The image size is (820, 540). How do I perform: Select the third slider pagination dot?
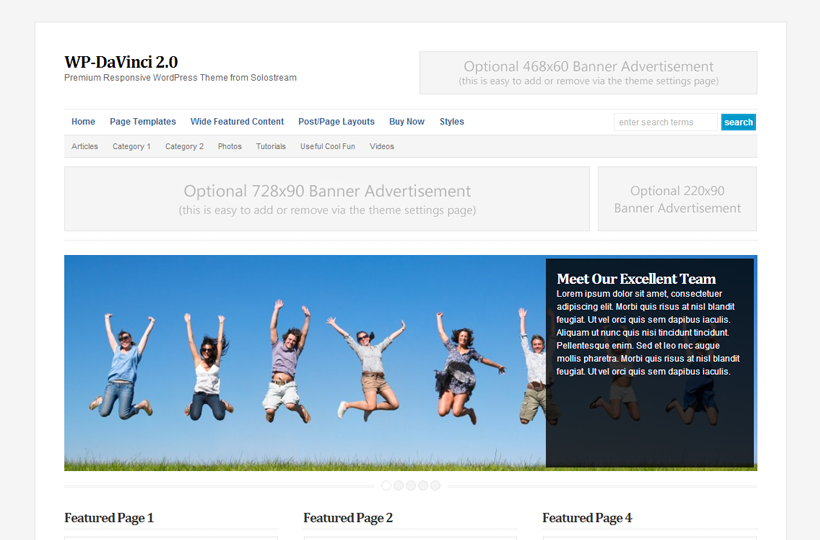click(x=411, y=486)
